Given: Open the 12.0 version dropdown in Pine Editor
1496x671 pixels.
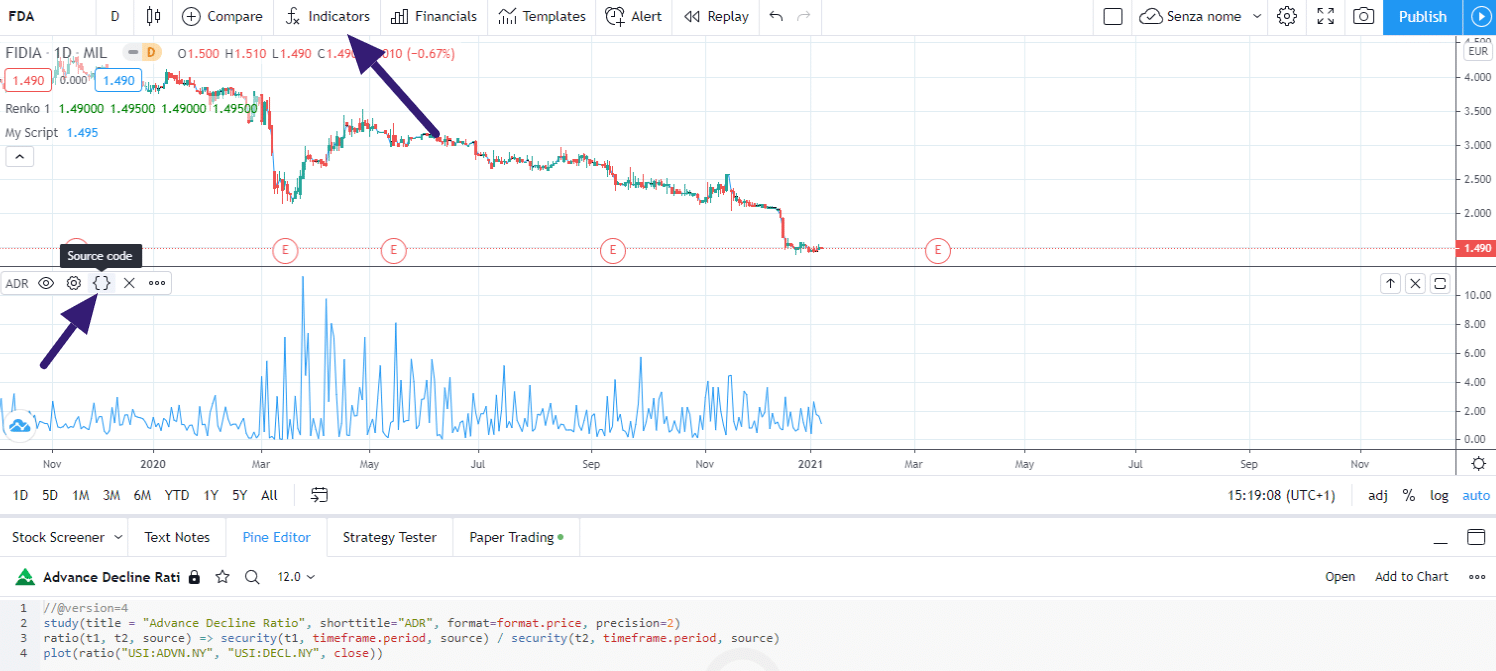Looking at the screenshot, I should 296,577.
